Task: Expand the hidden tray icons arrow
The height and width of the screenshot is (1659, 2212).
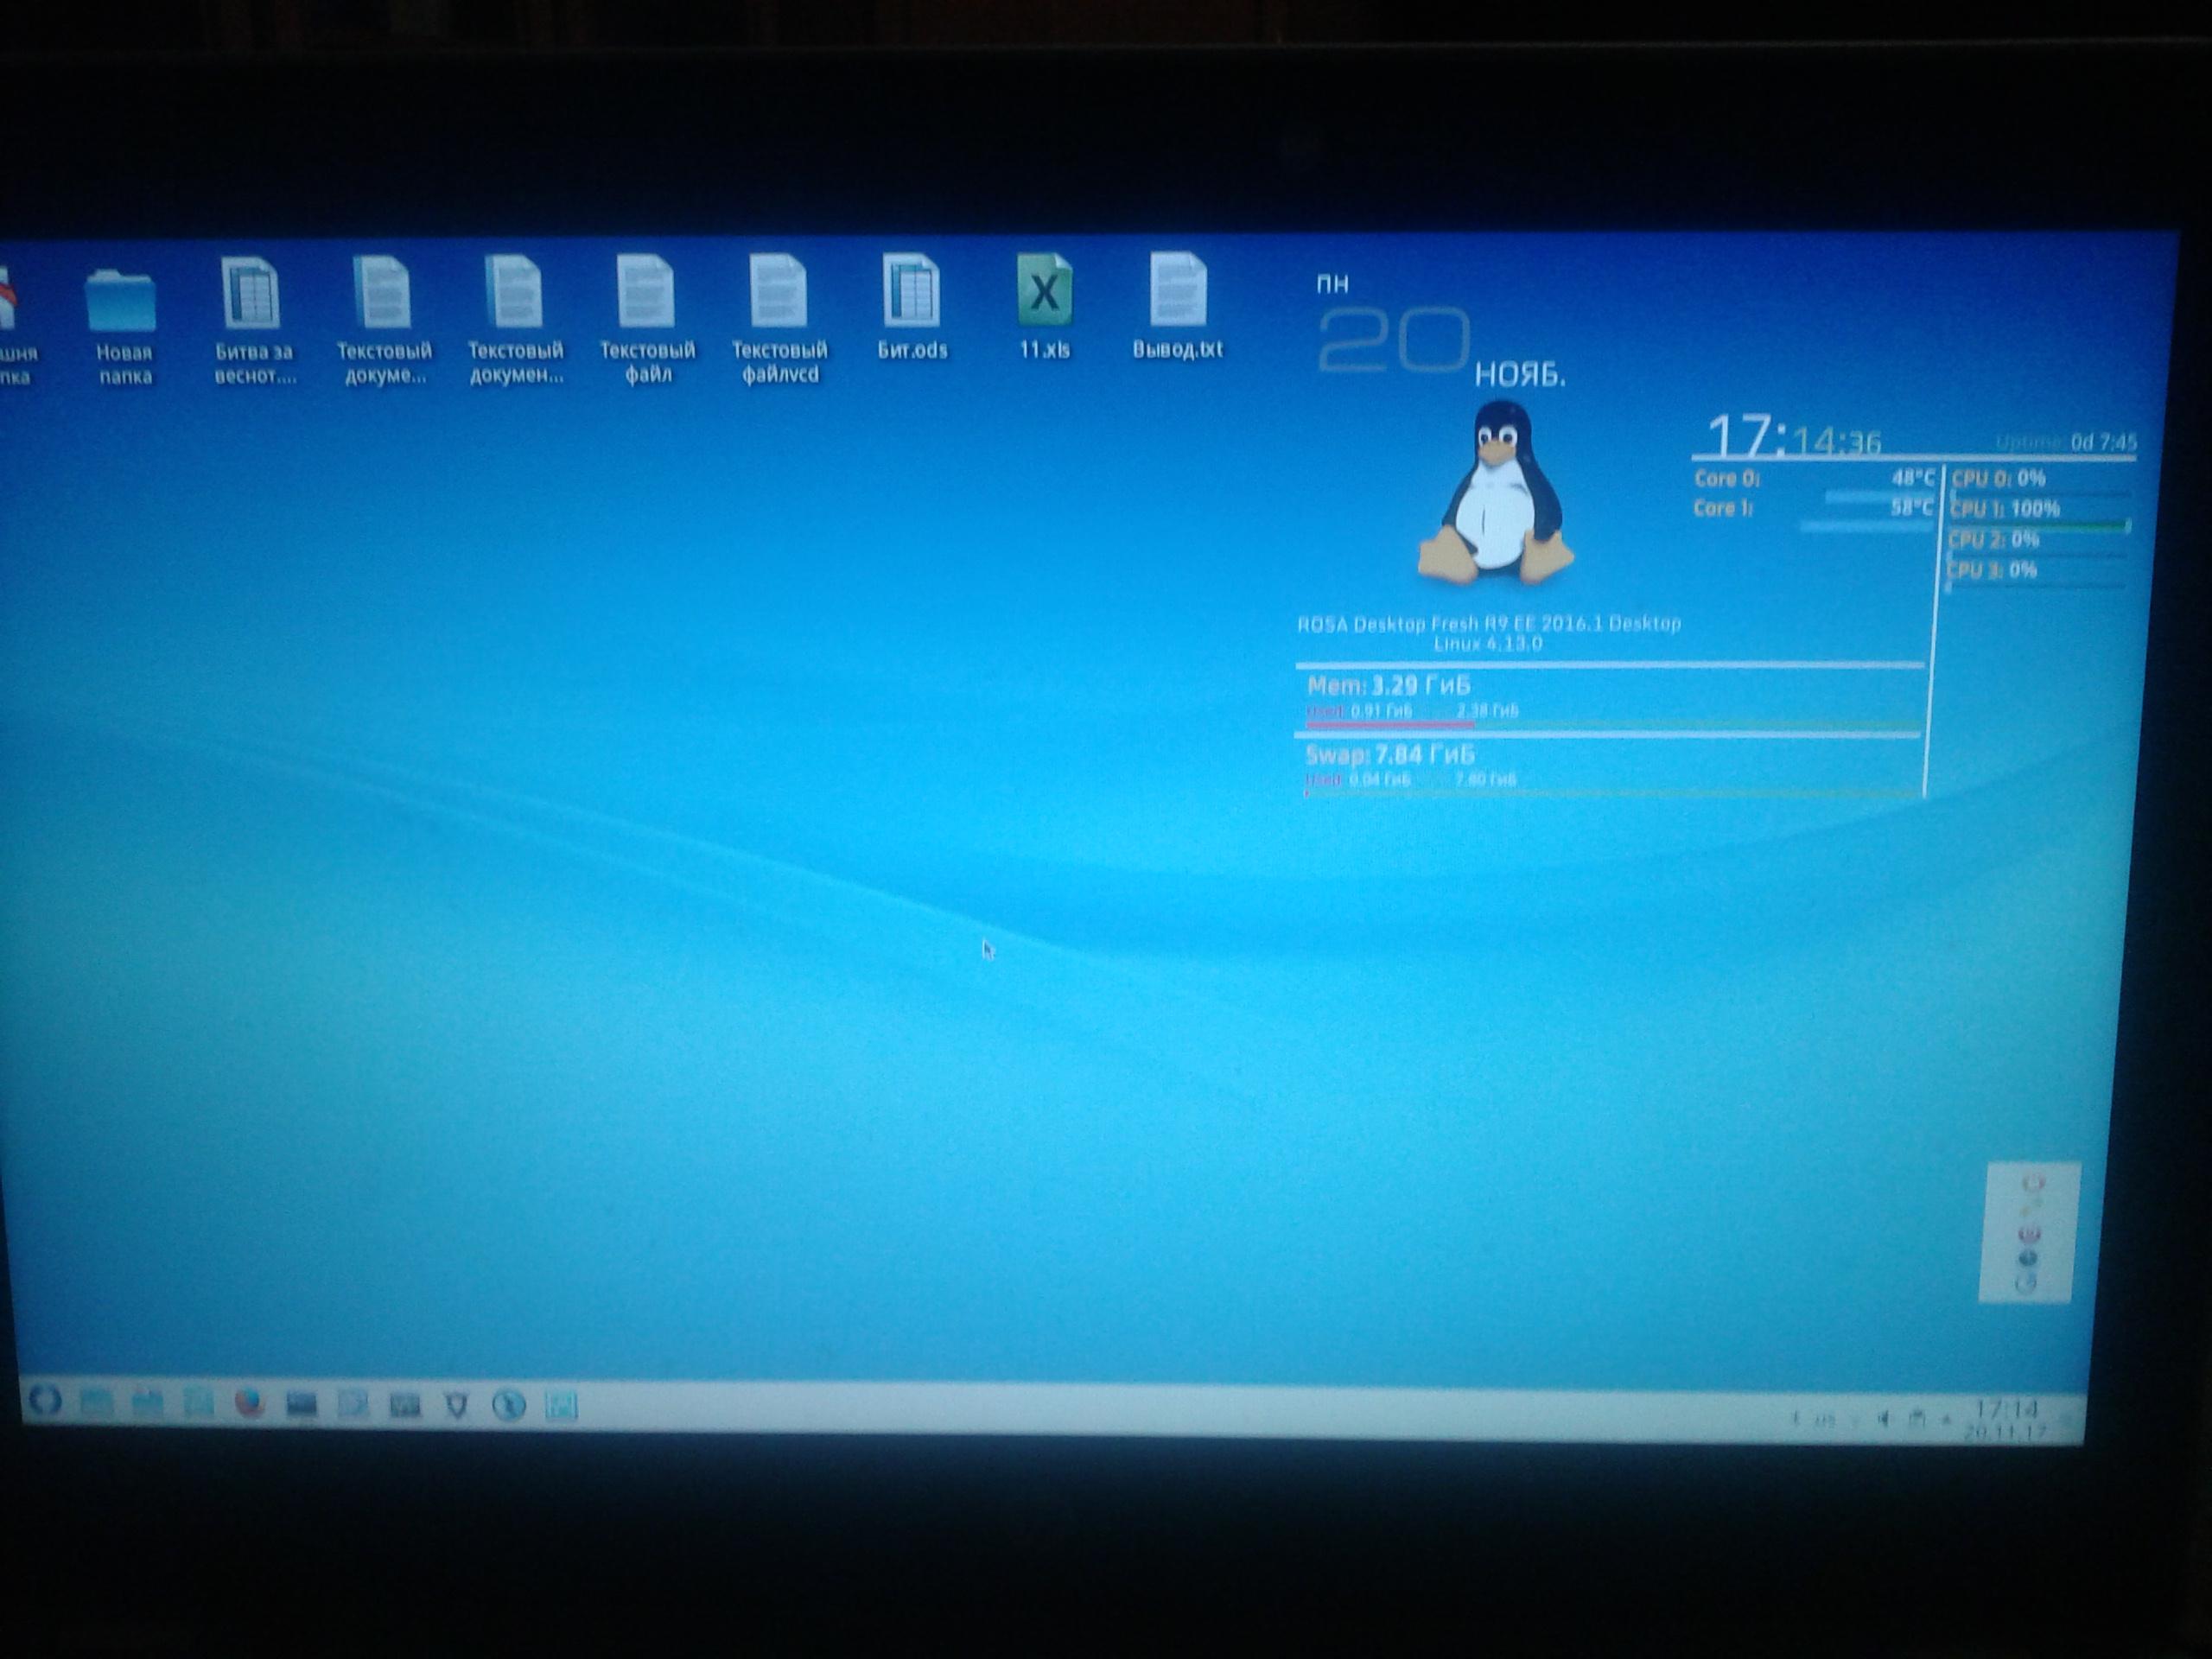Action: 1946,1419
